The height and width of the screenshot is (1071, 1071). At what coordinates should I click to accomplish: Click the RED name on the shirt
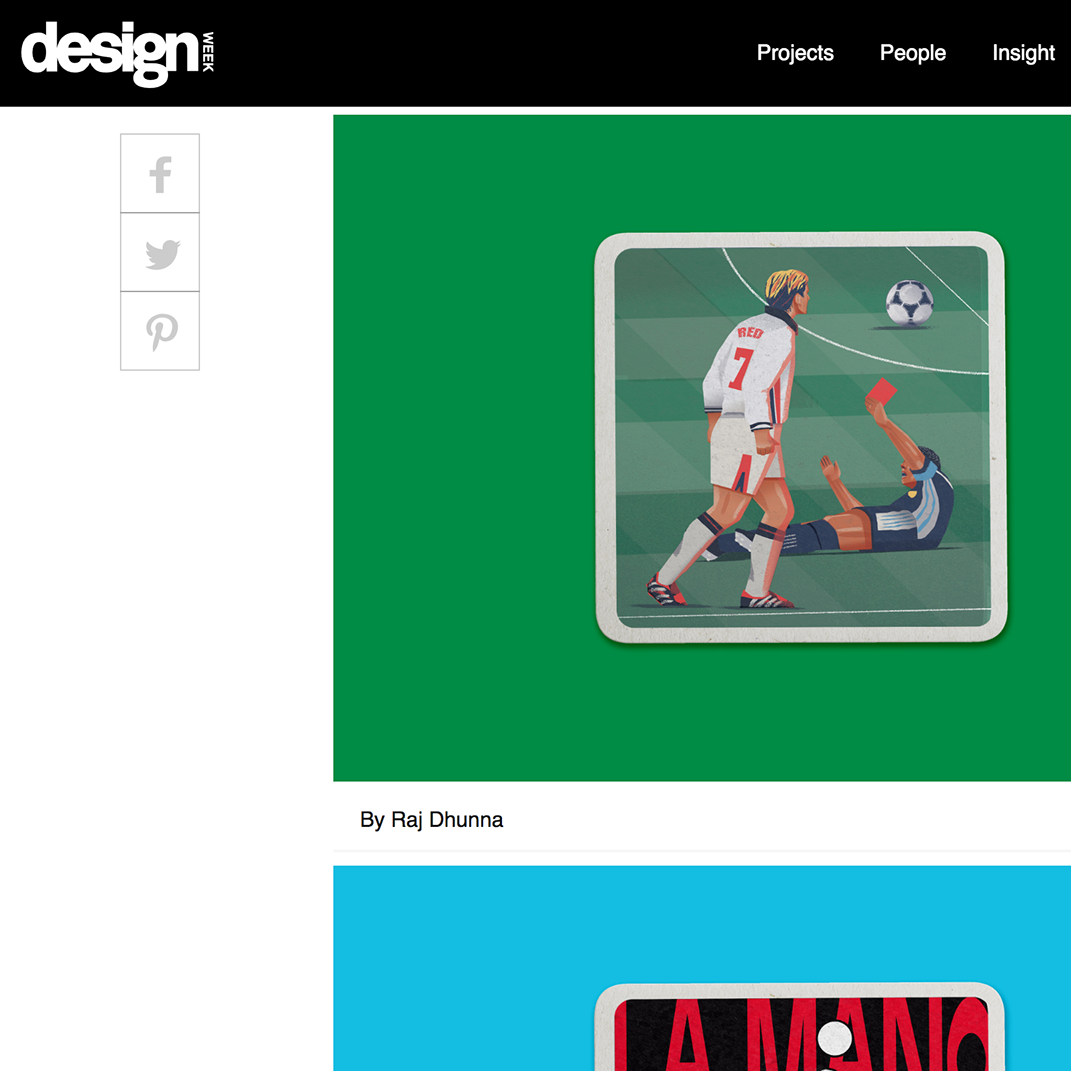(749, 333)
